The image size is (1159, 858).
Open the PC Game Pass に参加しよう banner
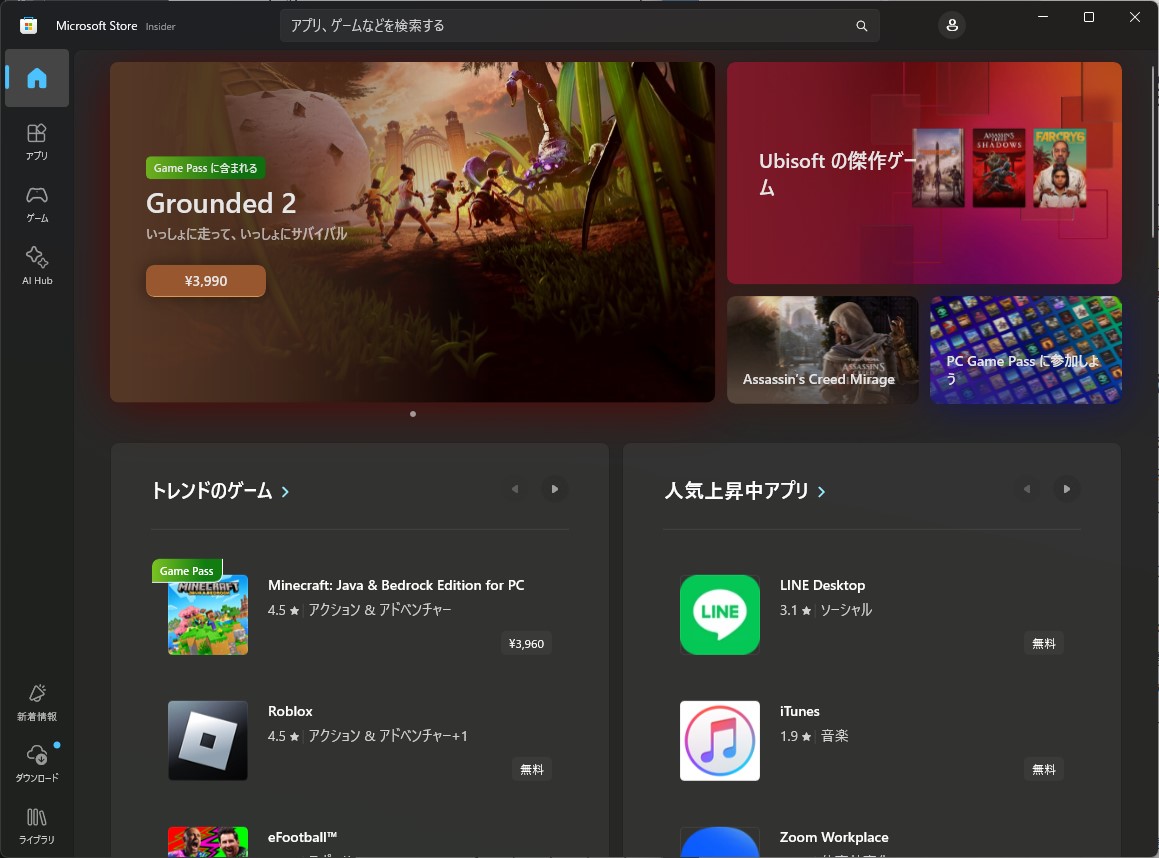(x=1025, y=350)
